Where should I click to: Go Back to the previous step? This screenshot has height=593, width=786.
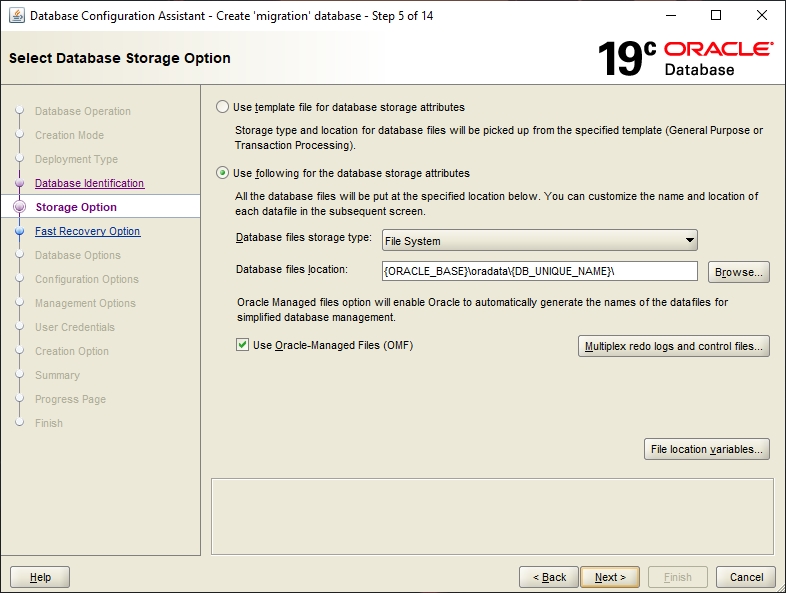549,577
